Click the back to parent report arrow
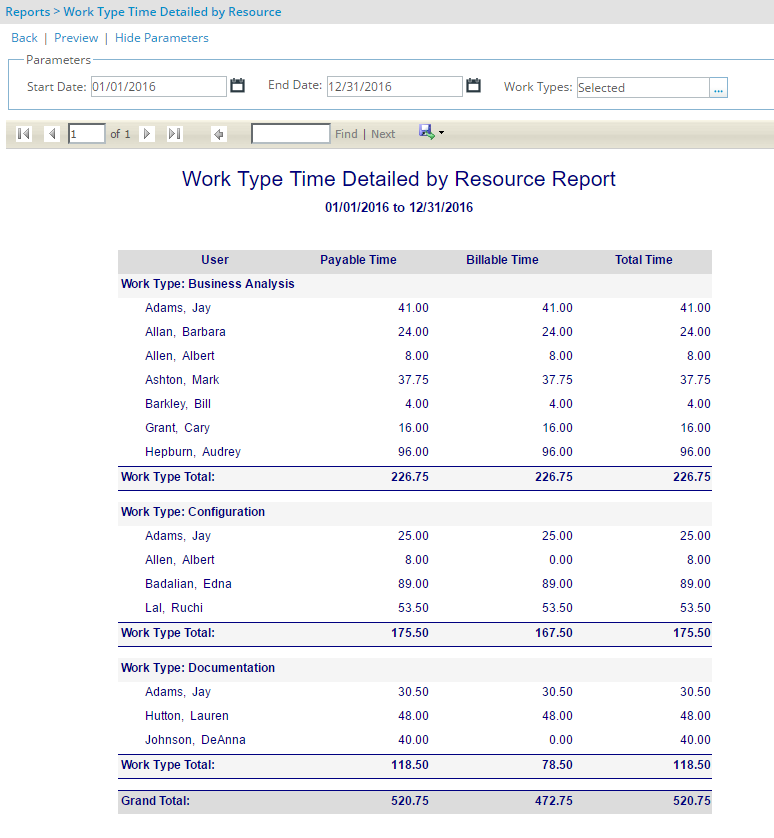Image resolution: width=774 pixels, height=838 pixels. coord(219,134)
